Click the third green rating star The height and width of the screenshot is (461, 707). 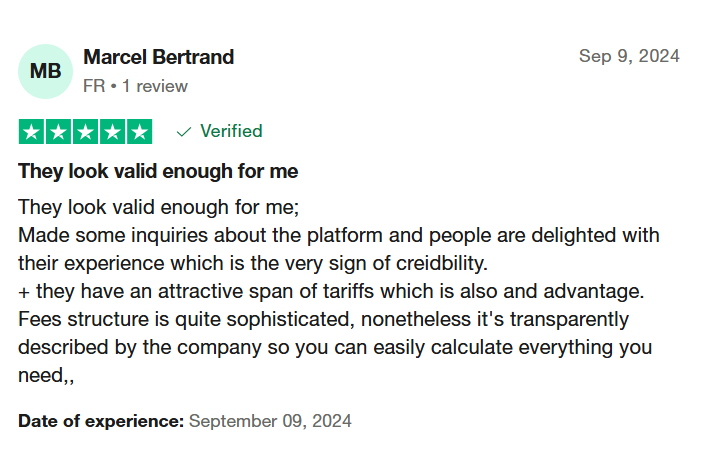click(x=85, y=132)
